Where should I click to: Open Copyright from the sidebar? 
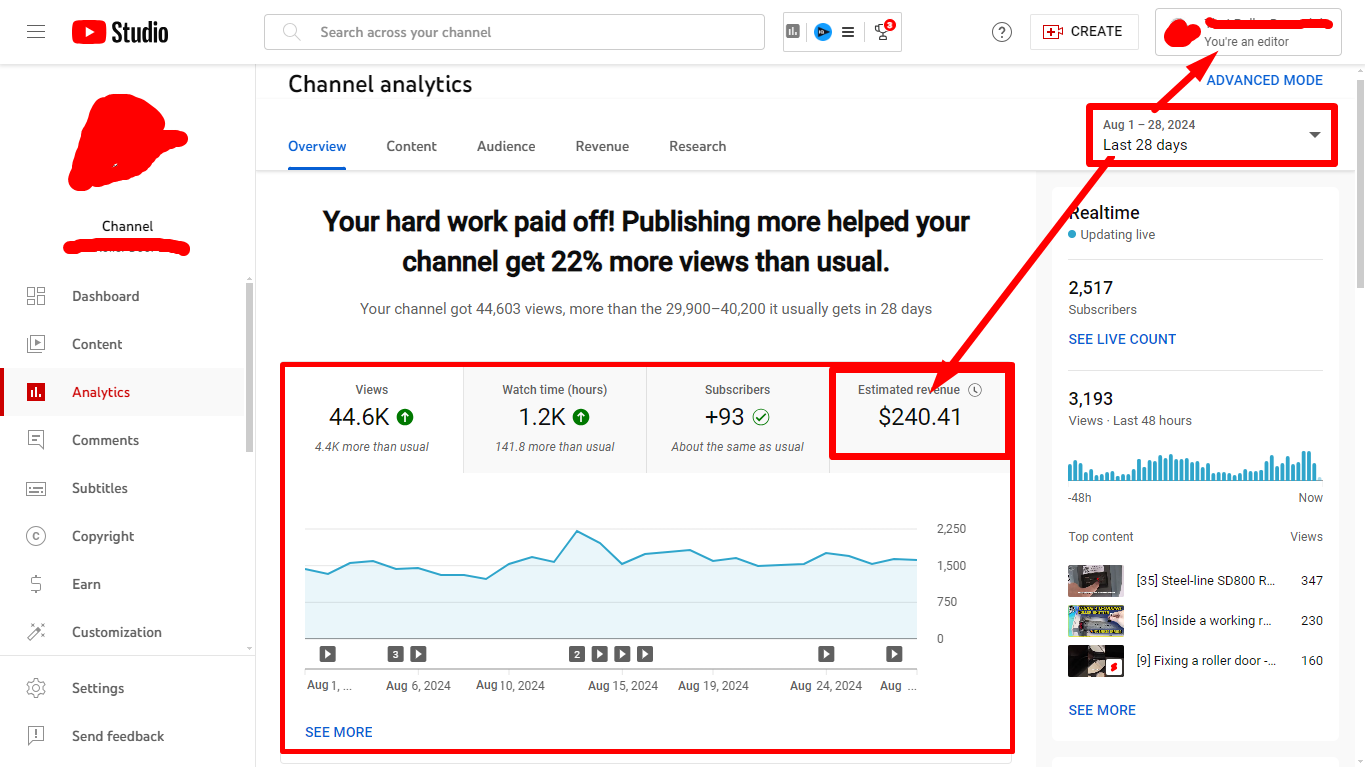pos(103,536)
